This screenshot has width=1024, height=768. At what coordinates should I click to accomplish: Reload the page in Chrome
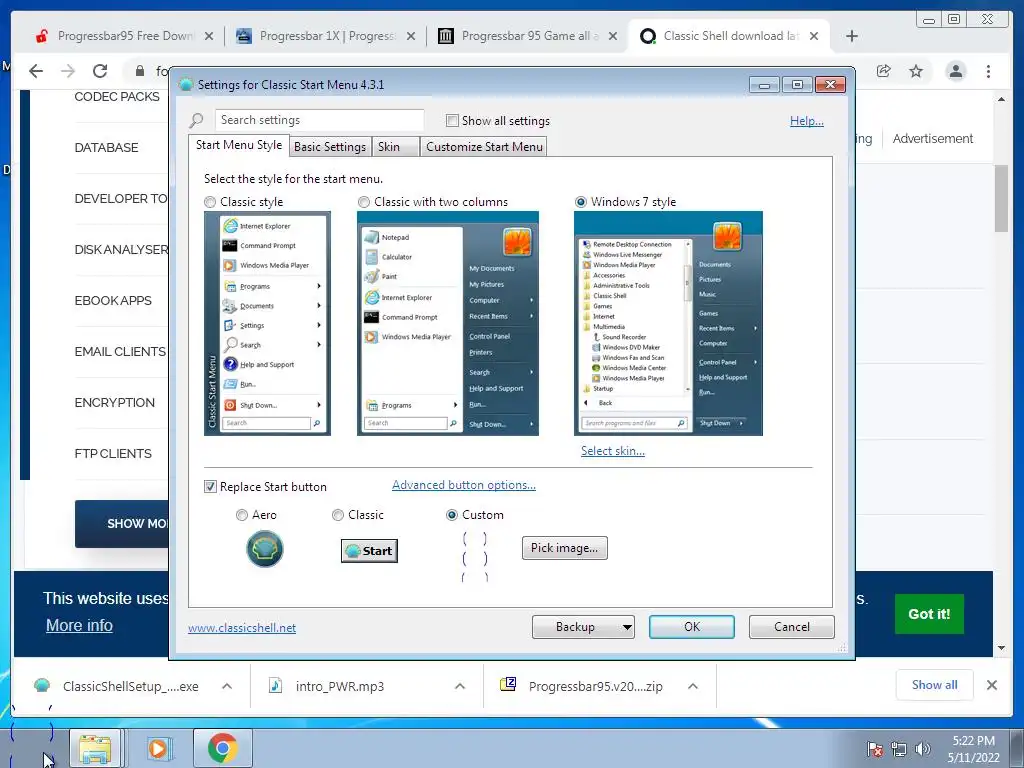pyautogui.click(x=100, y=71)
